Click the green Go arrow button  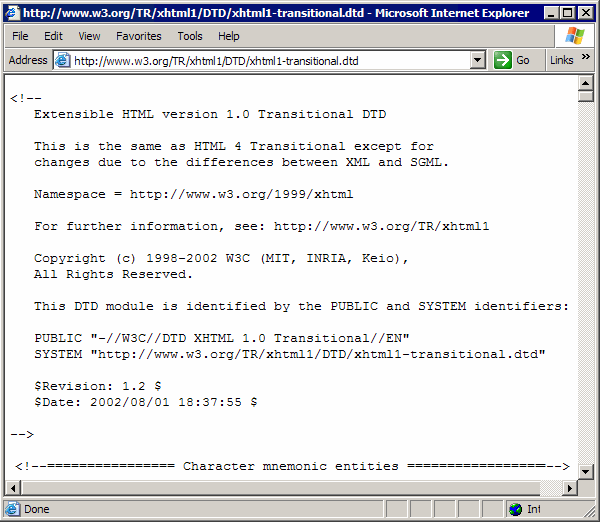pos(503,60)
